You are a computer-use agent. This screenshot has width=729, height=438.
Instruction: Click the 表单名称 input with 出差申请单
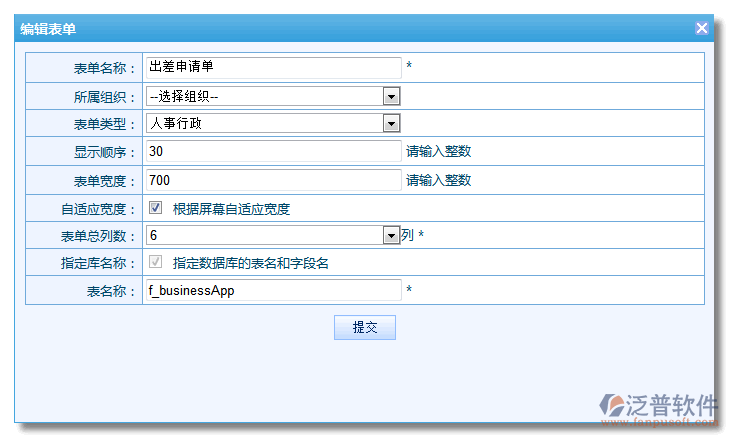click(273, 67)
